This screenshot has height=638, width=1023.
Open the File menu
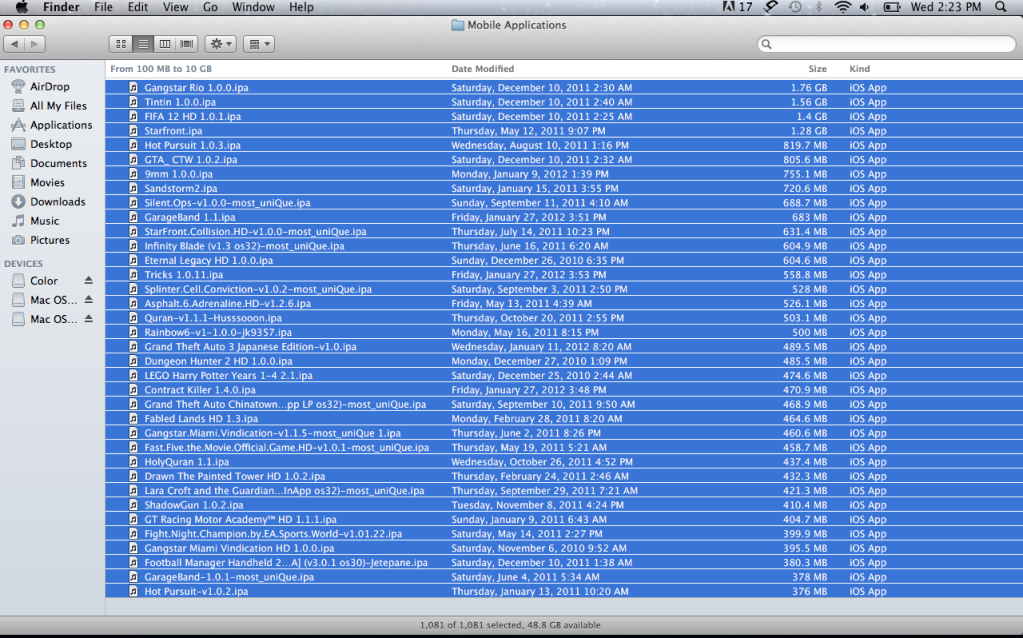[x=103, y=7]
